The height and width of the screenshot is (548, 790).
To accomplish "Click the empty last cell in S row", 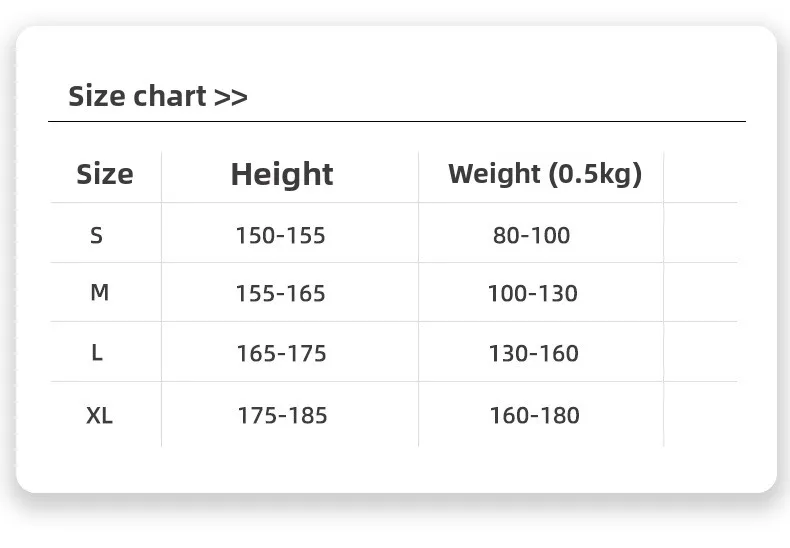I will click(x=700, y=234).
